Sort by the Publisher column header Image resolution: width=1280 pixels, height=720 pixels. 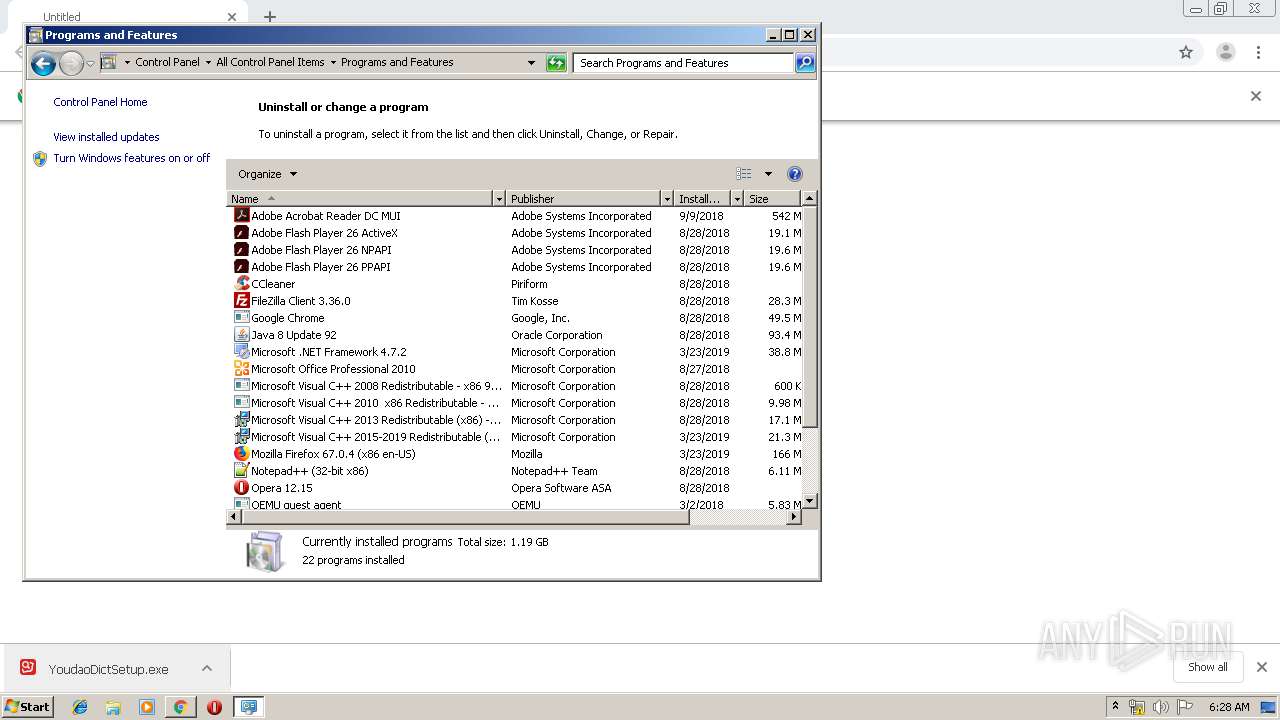[x=584, y=199]
